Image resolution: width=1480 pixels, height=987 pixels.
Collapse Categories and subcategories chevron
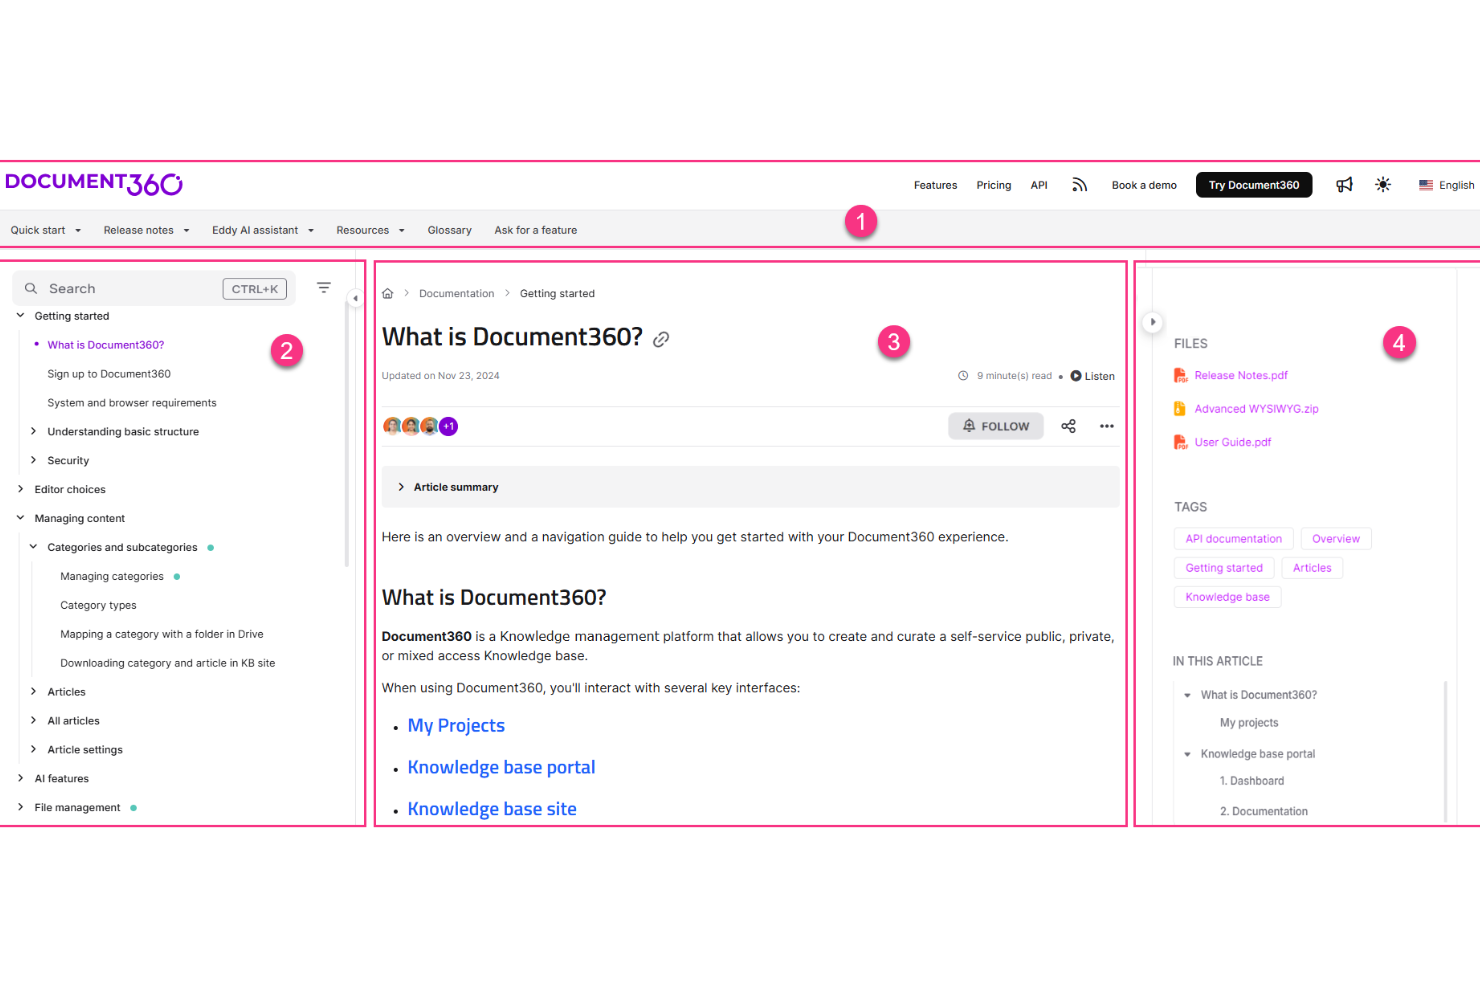(33, 547)
